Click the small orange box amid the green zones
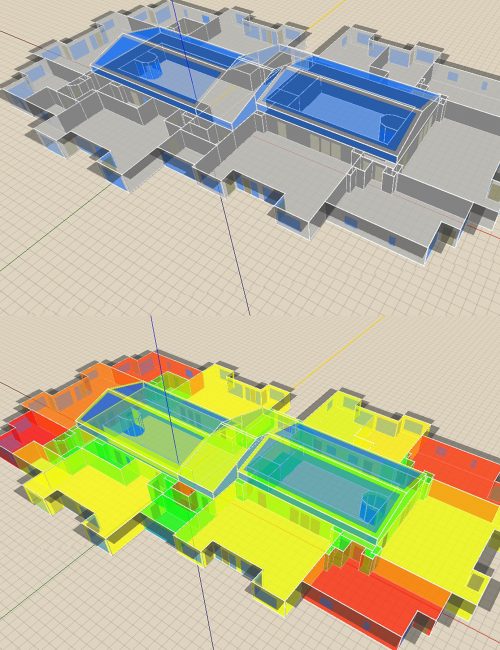Viewport: 500px width, 650px height. pos(183,491)
